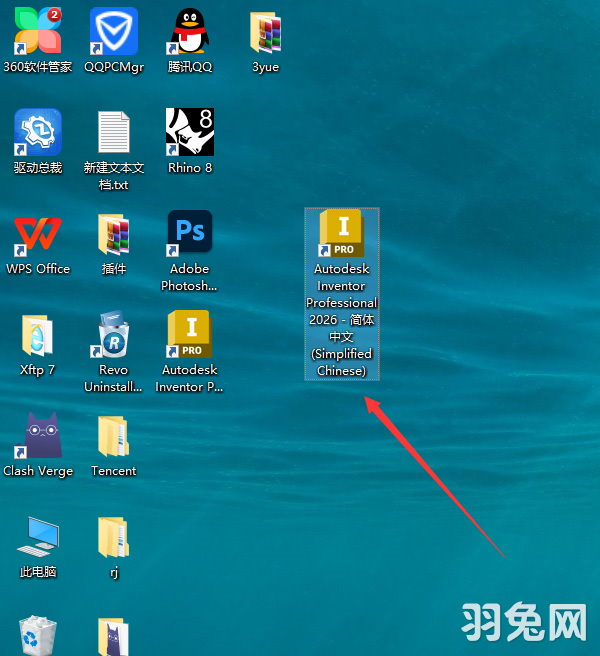600x656 pixels.
Task: Select the Adobe Photoshop Ps icon
Action: click(x=190, y=232)
